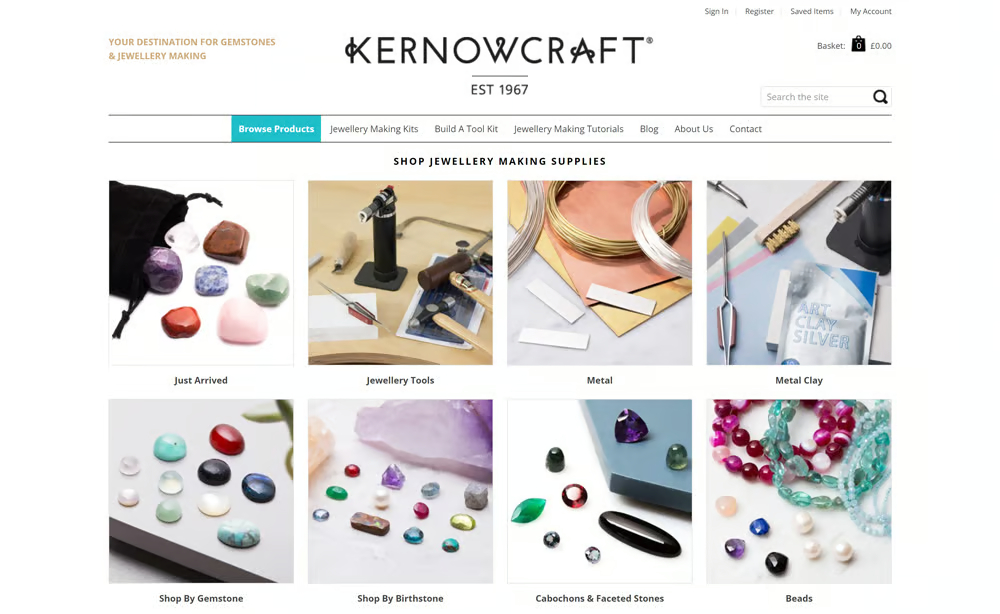Open the About Us page
1000x614 pixels.
pos(694,129)
